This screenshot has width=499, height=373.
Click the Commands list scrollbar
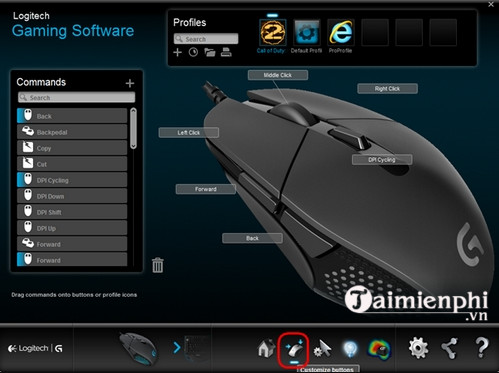pos(133,128)
